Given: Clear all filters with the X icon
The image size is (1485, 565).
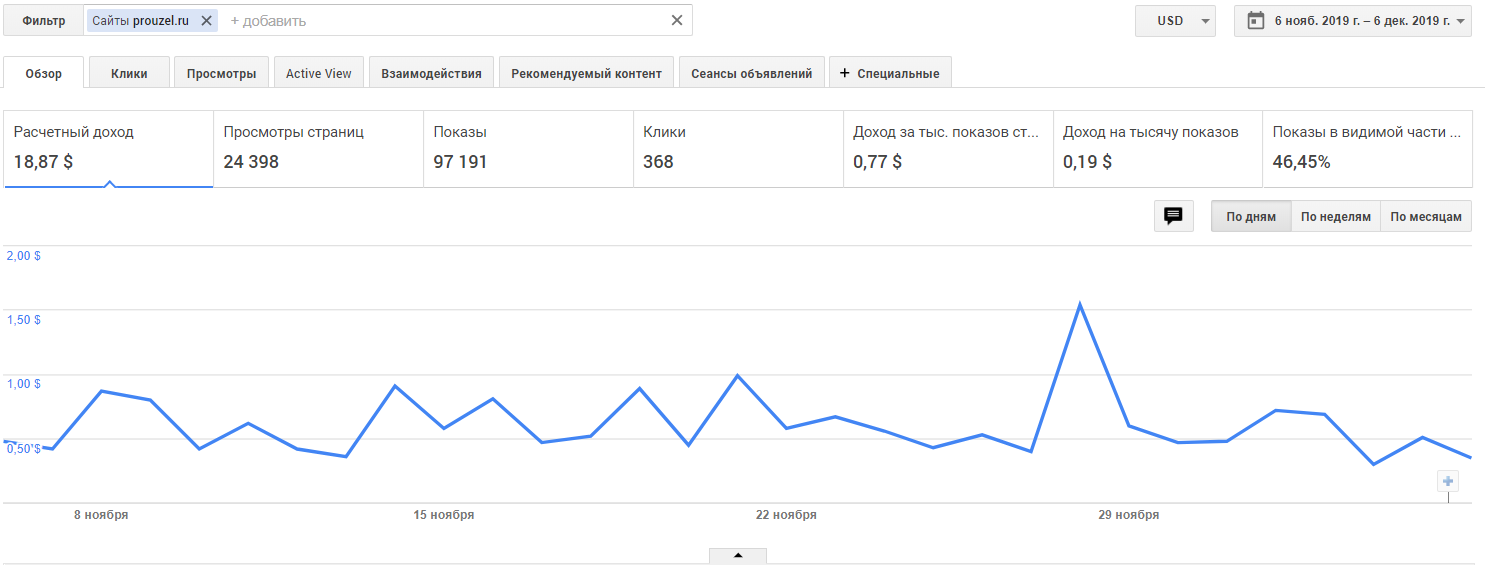Looking at the screenshot, I should 677,20.
